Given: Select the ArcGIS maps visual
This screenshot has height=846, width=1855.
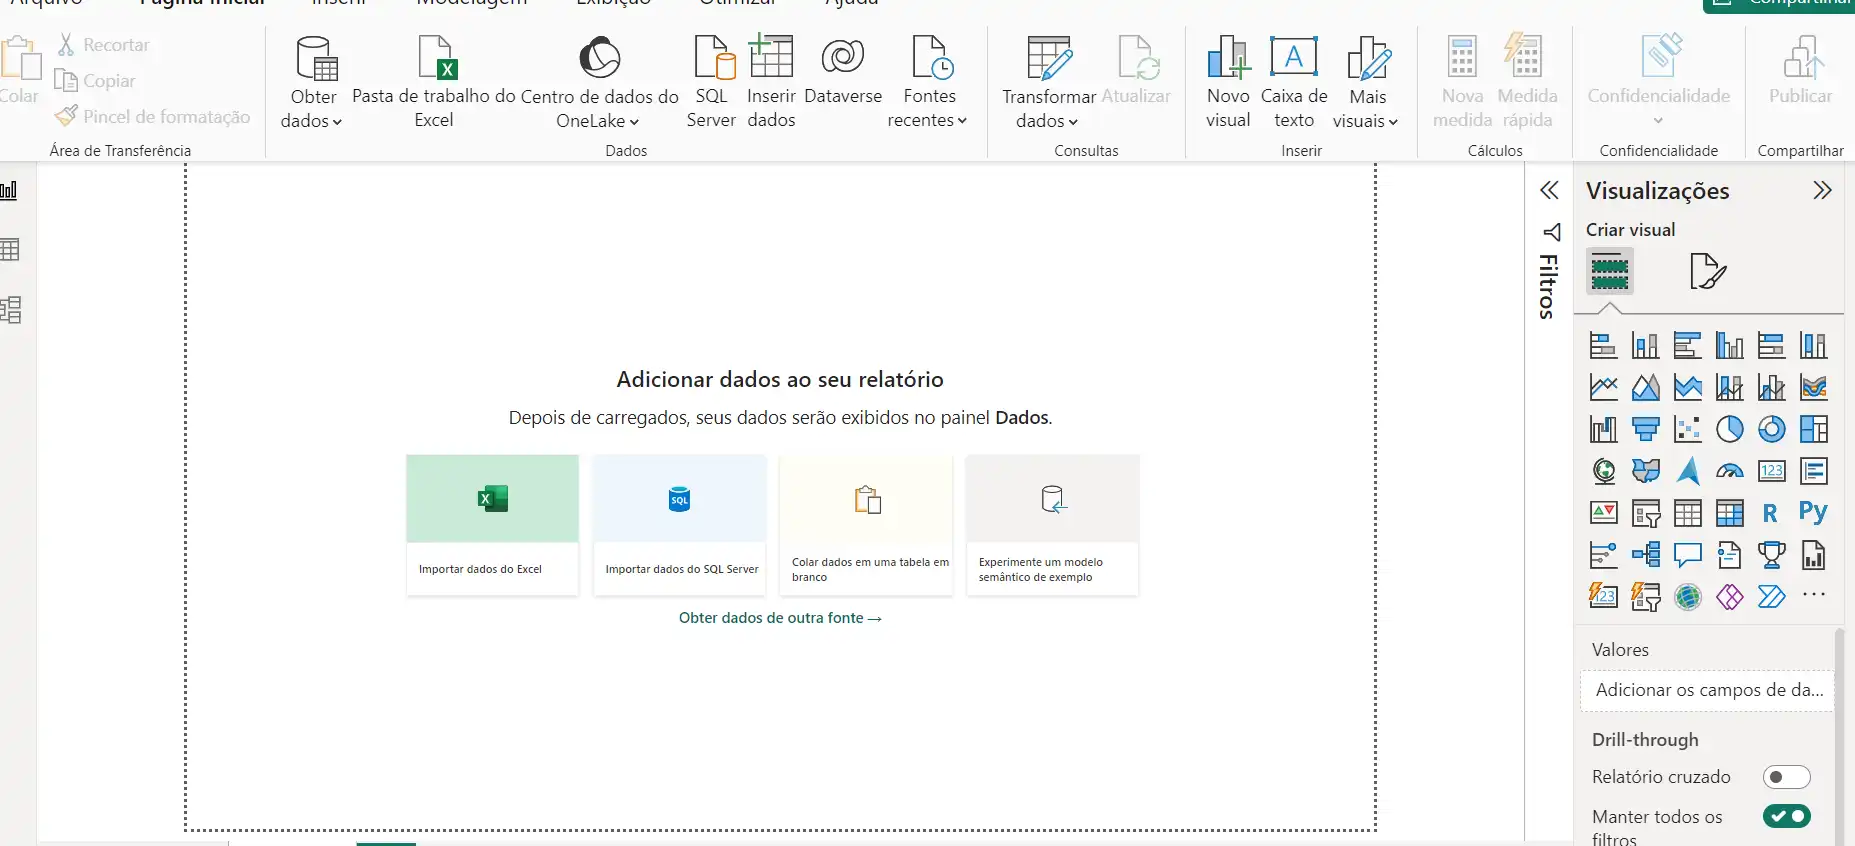Looking at the screenshot, I should click(x=1687, y=597).
